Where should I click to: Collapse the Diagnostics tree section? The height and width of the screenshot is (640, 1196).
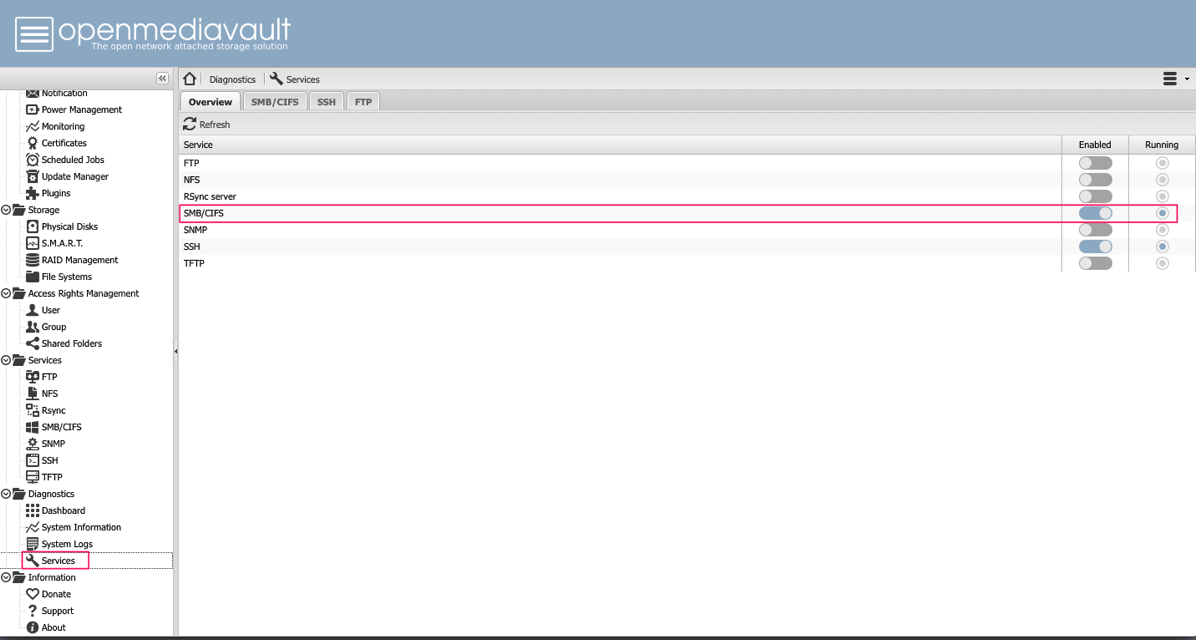7,494
